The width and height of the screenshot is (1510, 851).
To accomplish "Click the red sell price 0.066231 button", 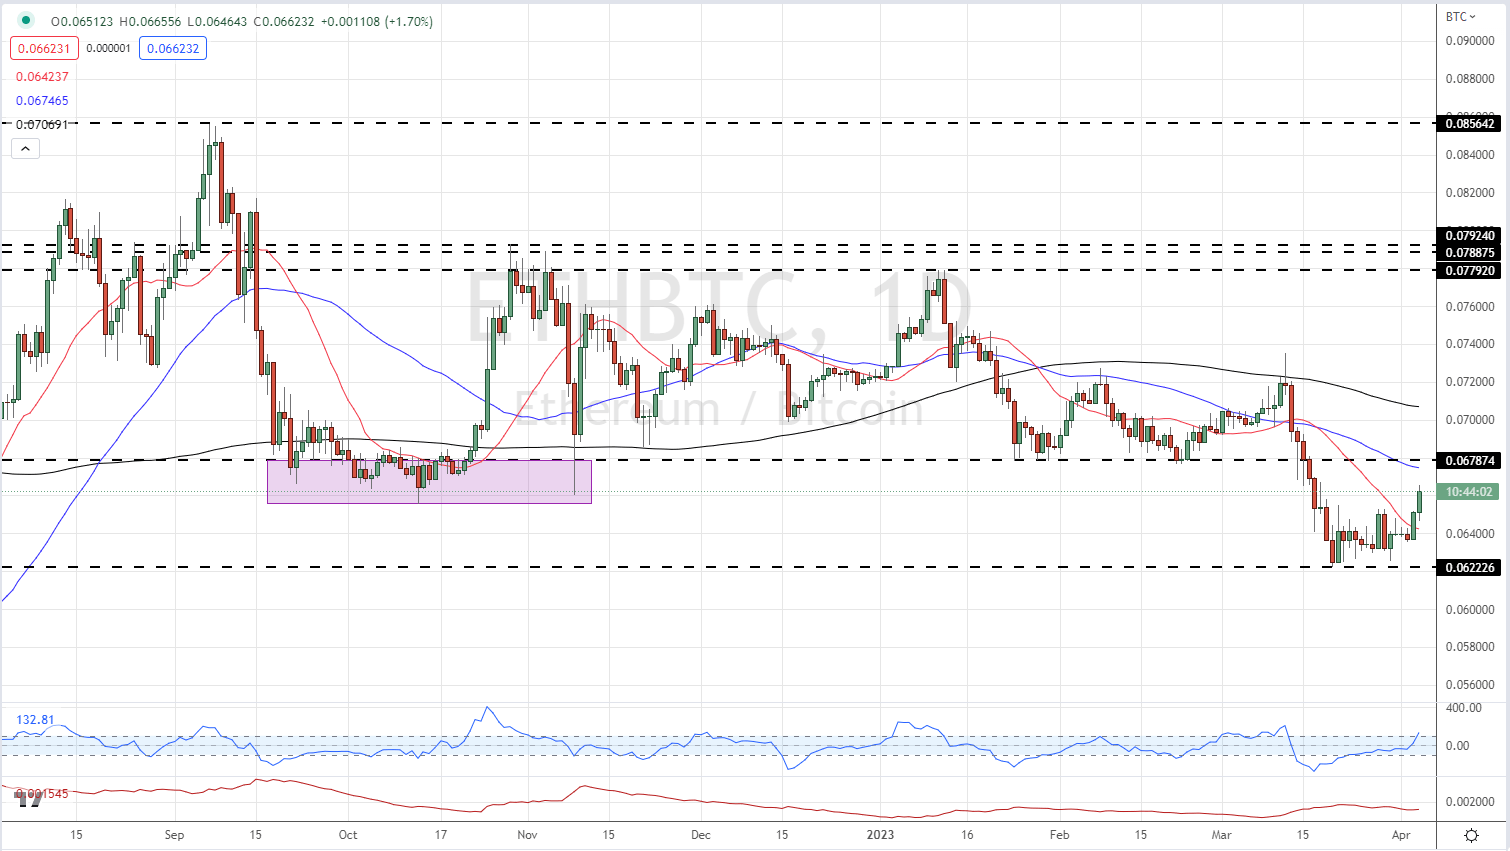I will [x=44, y=48].
